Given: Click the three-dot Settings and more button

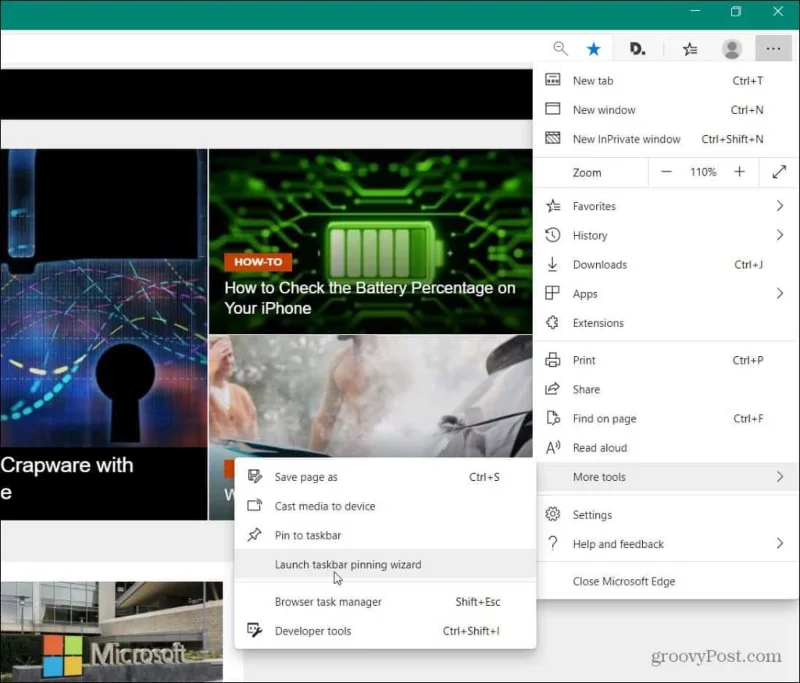Looking at the screenshot, I should (773, 48).
